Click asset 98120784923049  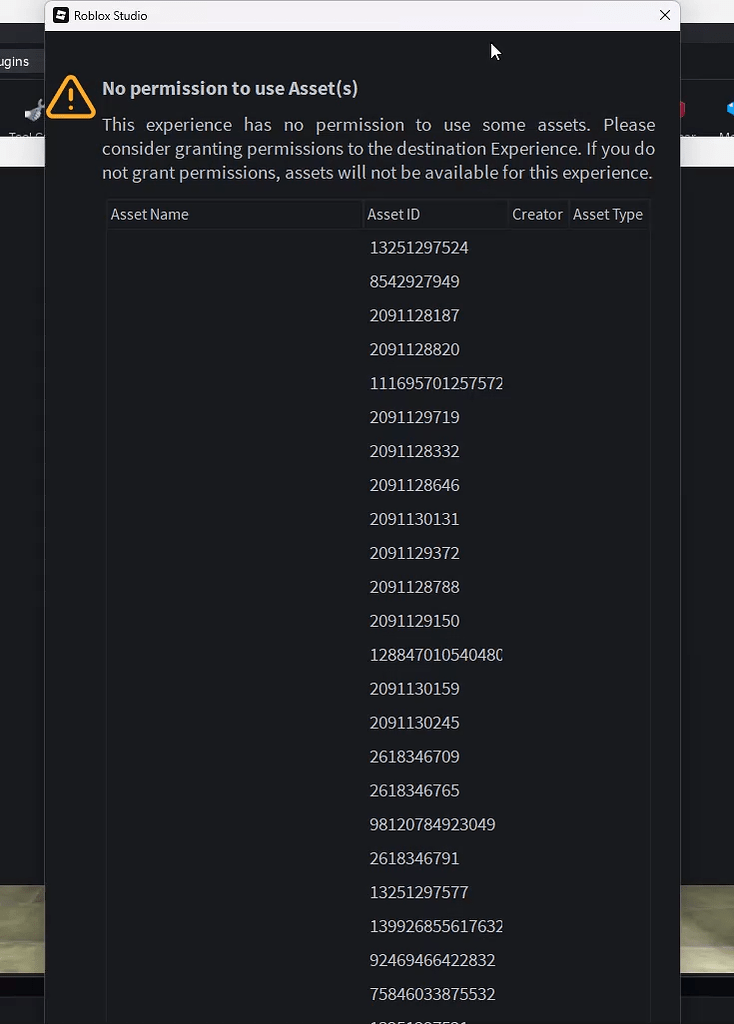[x=432, y=824]
